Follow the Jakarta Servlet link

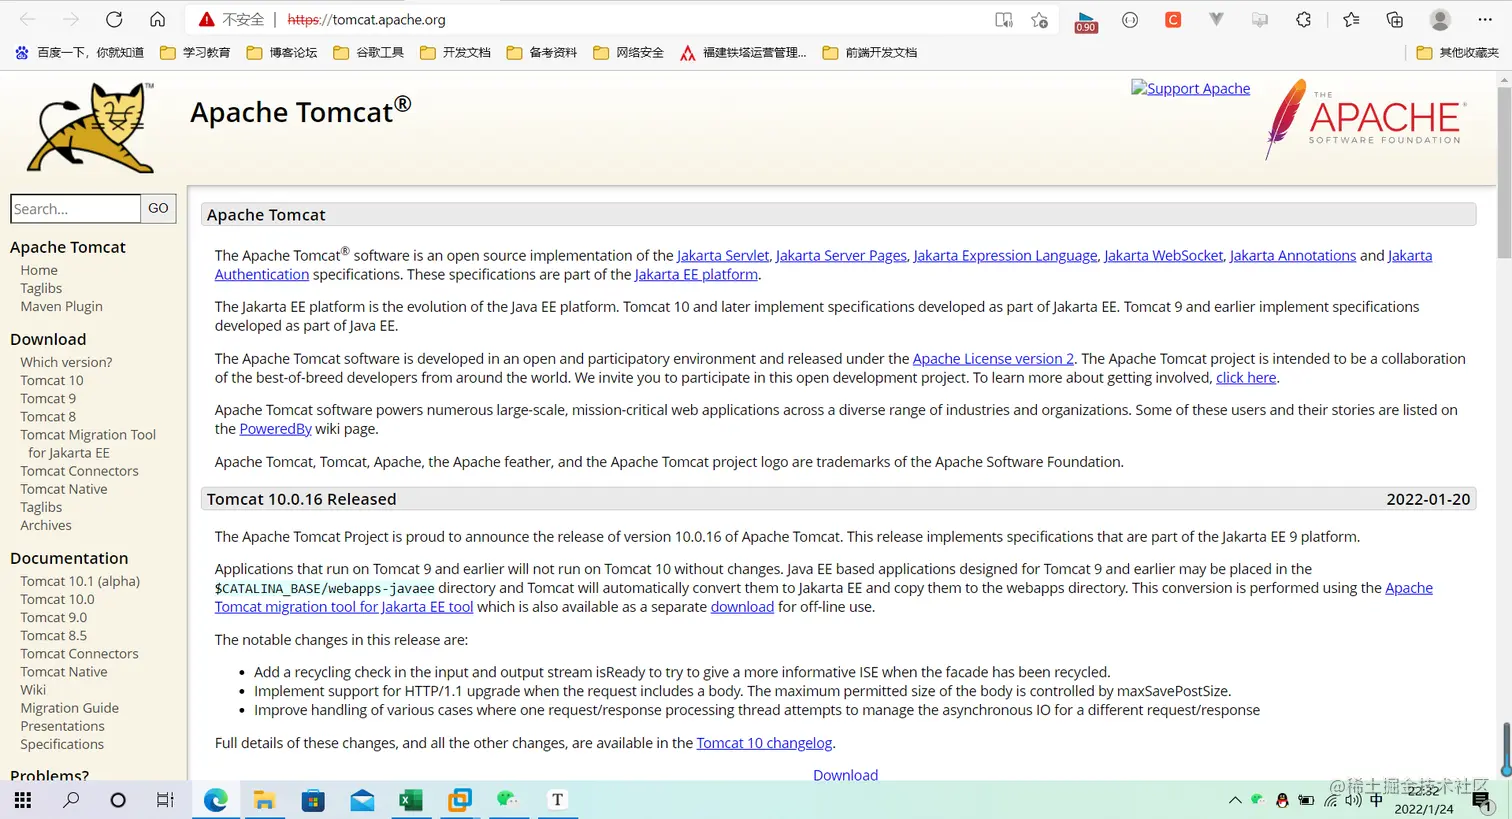tap(723, 255)
